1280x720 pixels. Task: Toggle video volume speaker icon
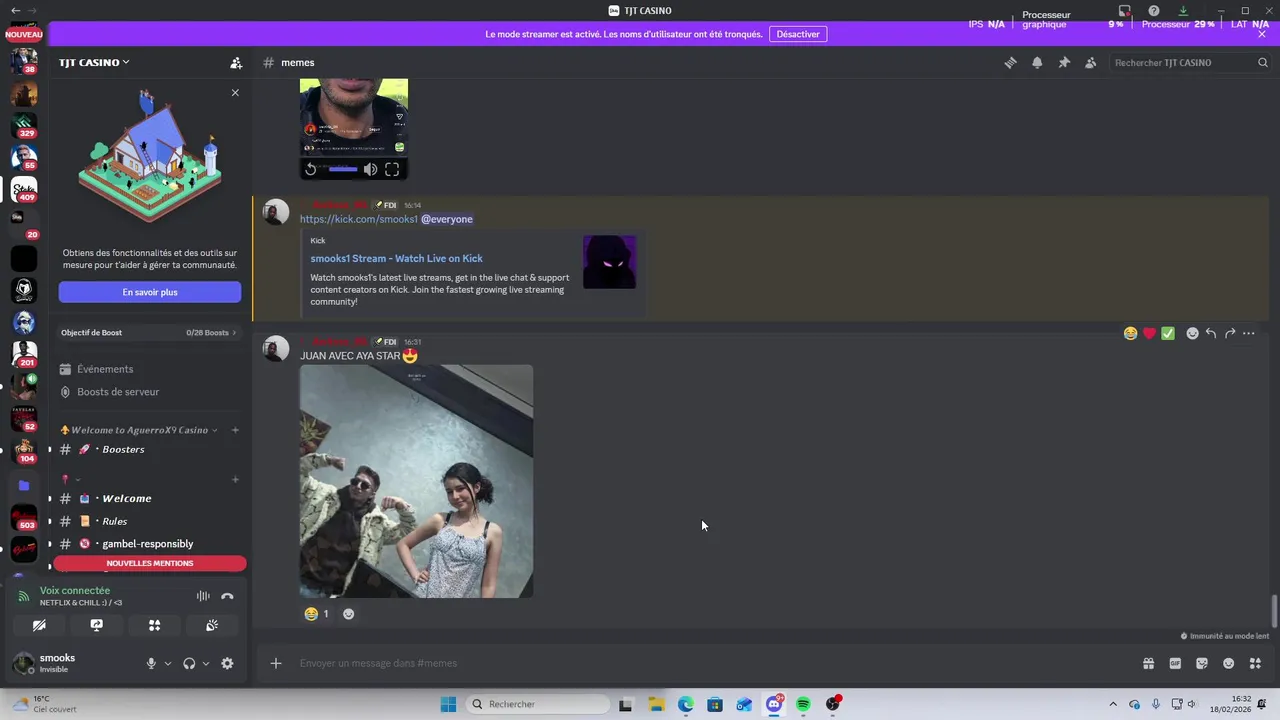[370, 169]
